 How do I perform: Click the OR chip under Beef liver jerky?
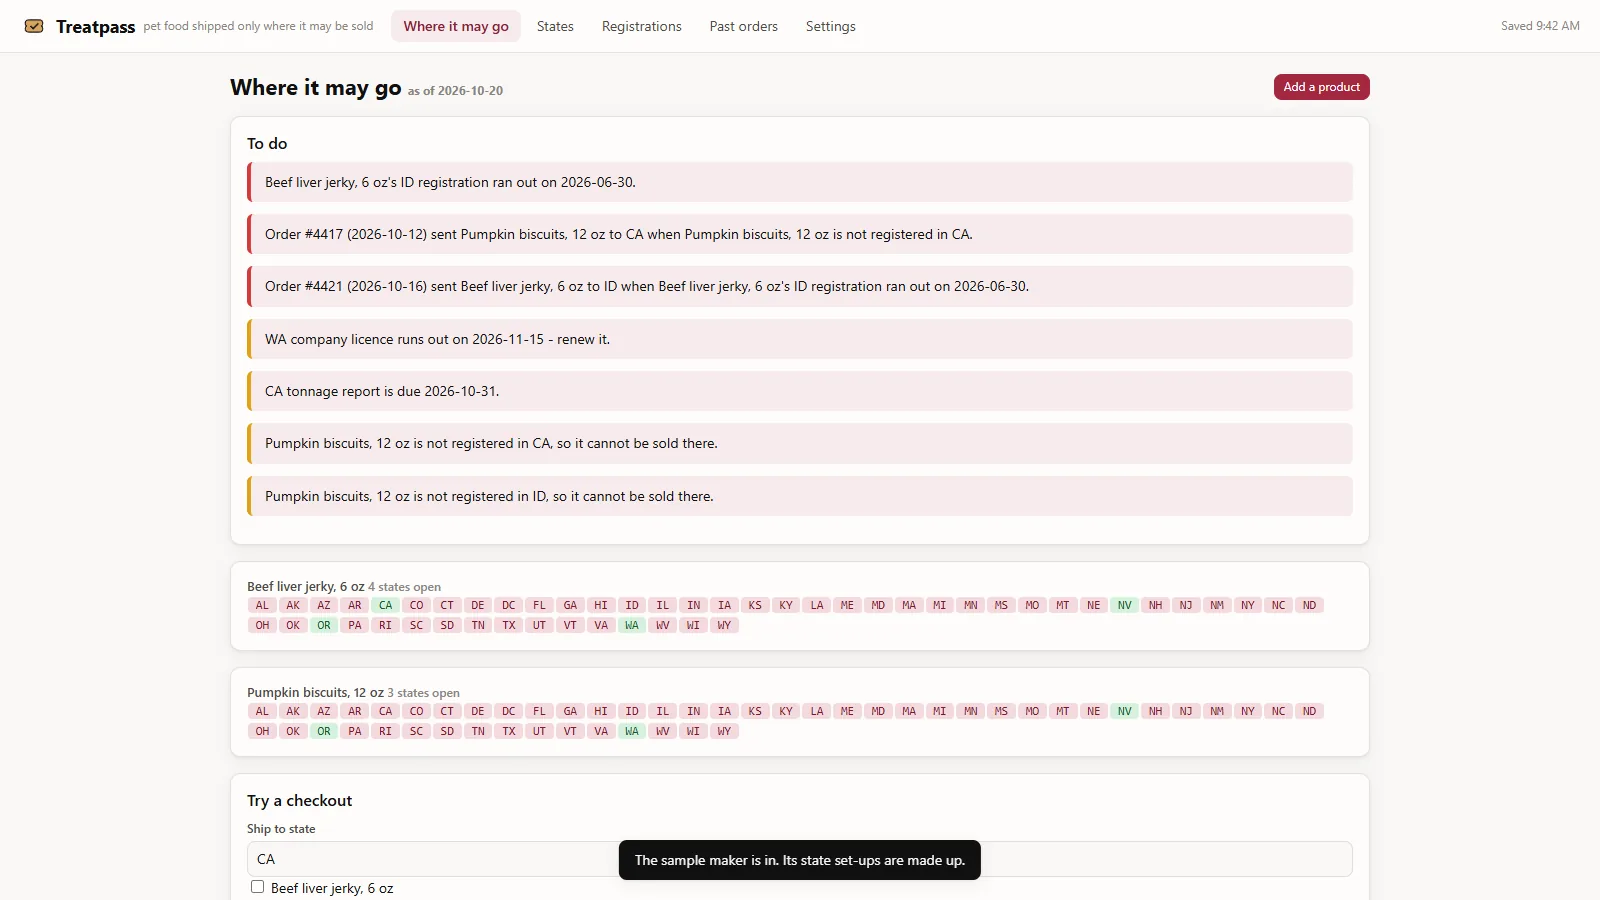tap(324, 625)
